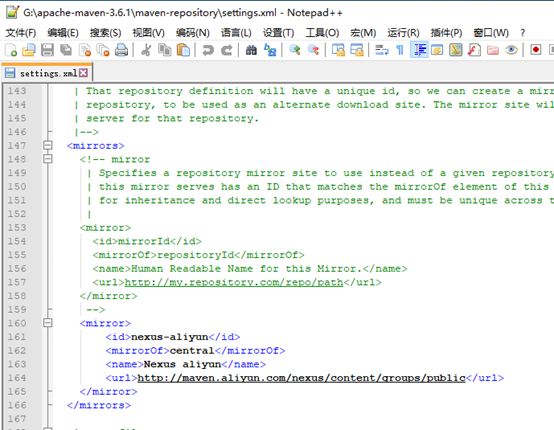Click repositoryId text on line 155

(195, 255)
